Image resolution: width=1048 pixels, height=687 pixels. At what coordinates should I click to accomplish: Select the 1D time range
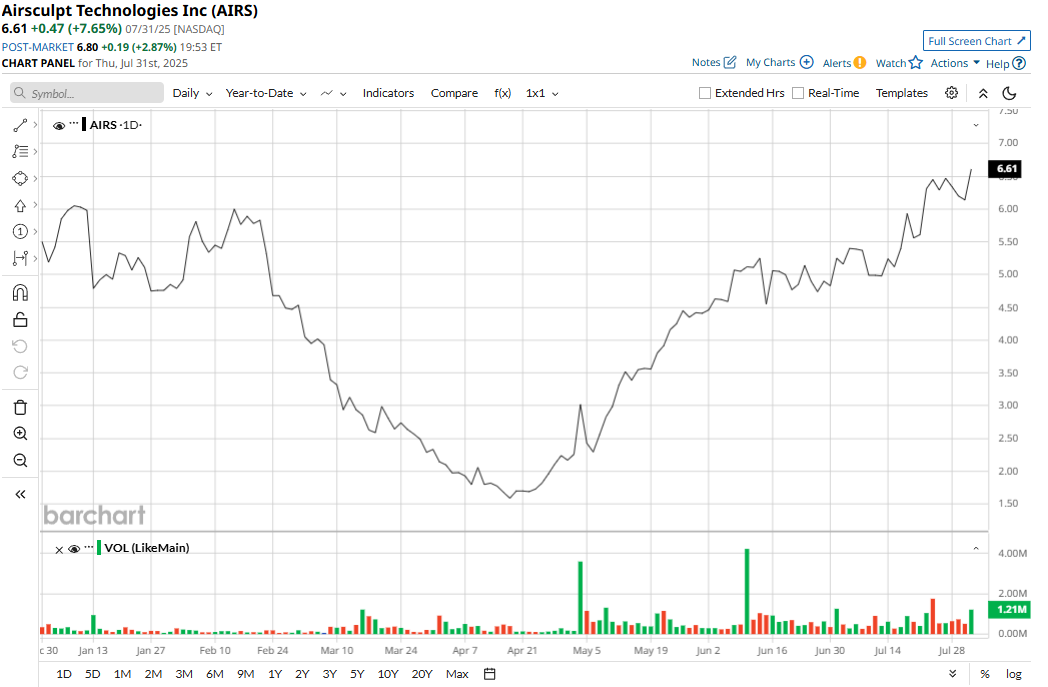pyautogui.click(x=63, y=674)
